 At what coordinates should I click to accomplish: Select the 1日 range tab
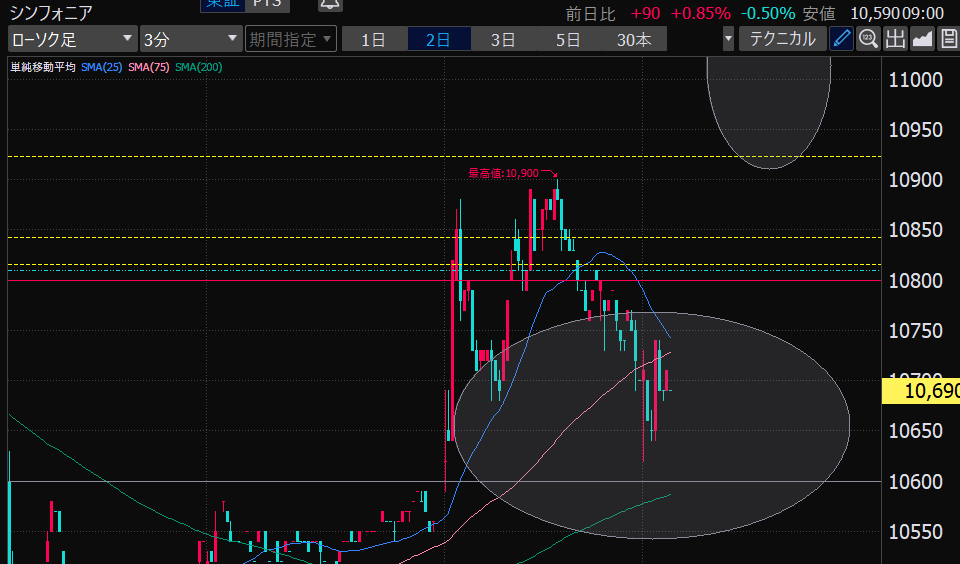click(x=373, y=40)
